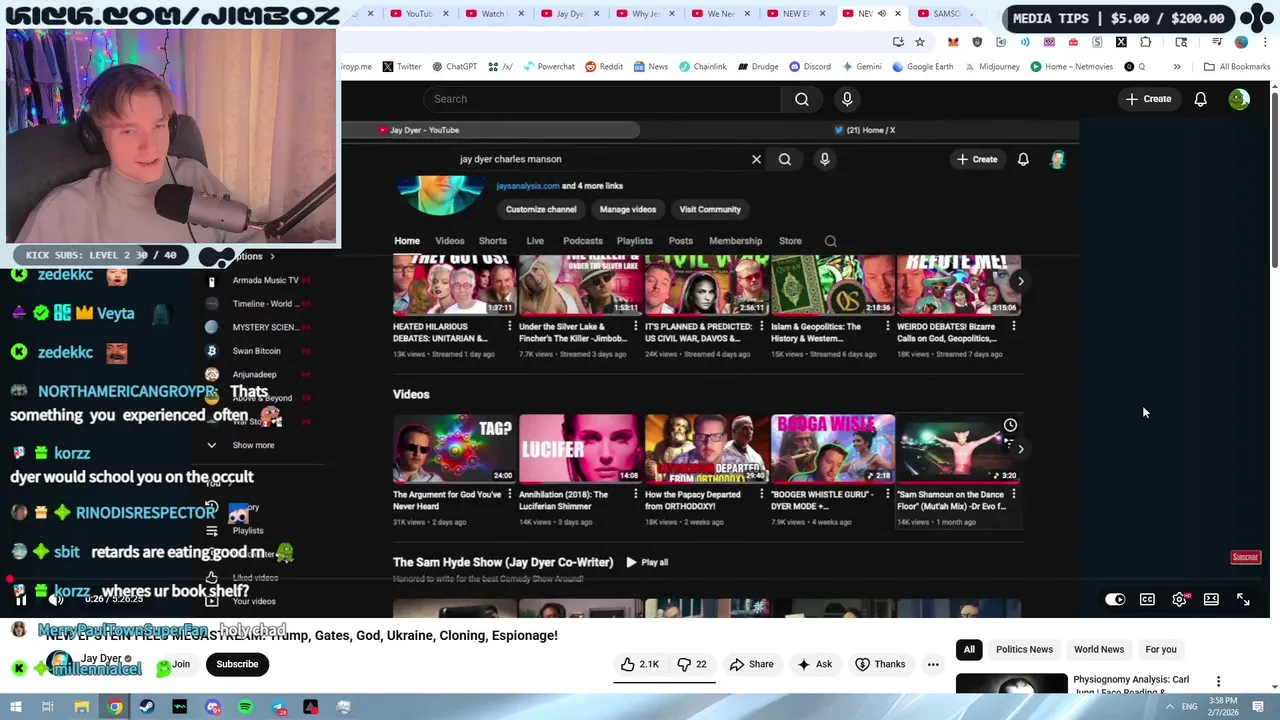
Task: Toggle closed captions CC button
Action: (x=1147, y=599)
